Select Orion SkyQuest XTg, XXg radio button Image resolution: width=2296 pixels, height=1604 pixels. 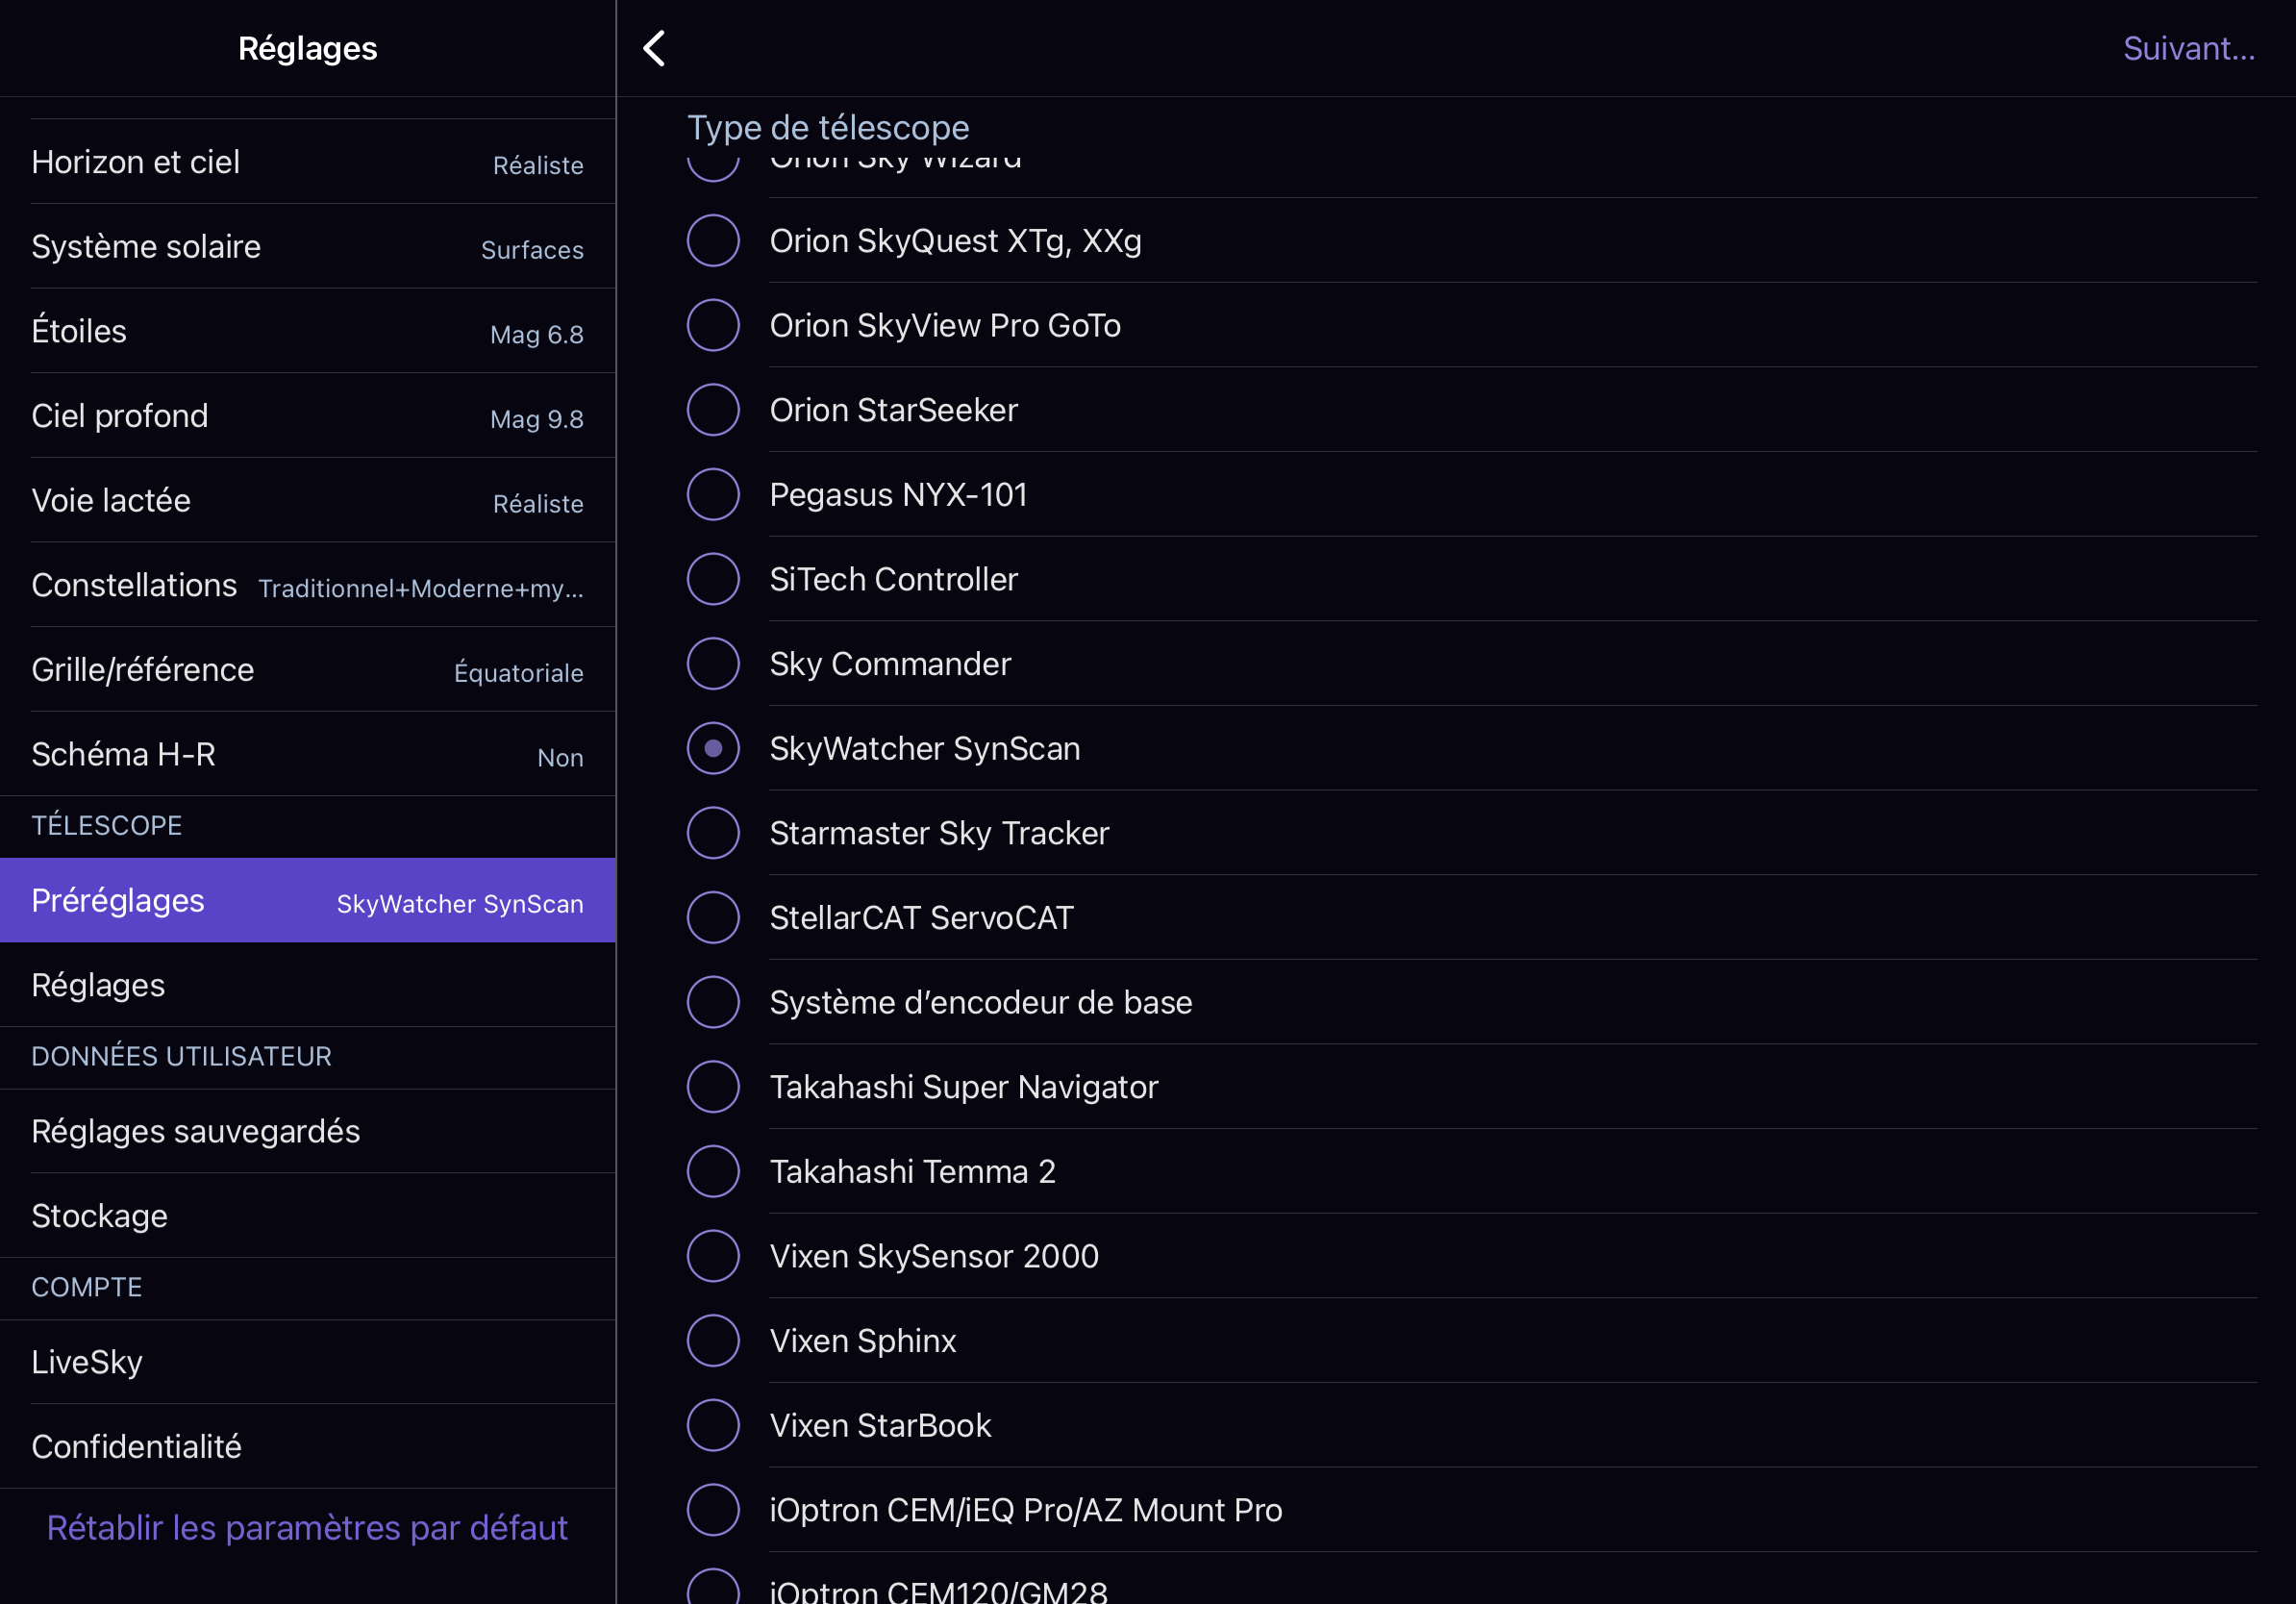coord(713,241)
